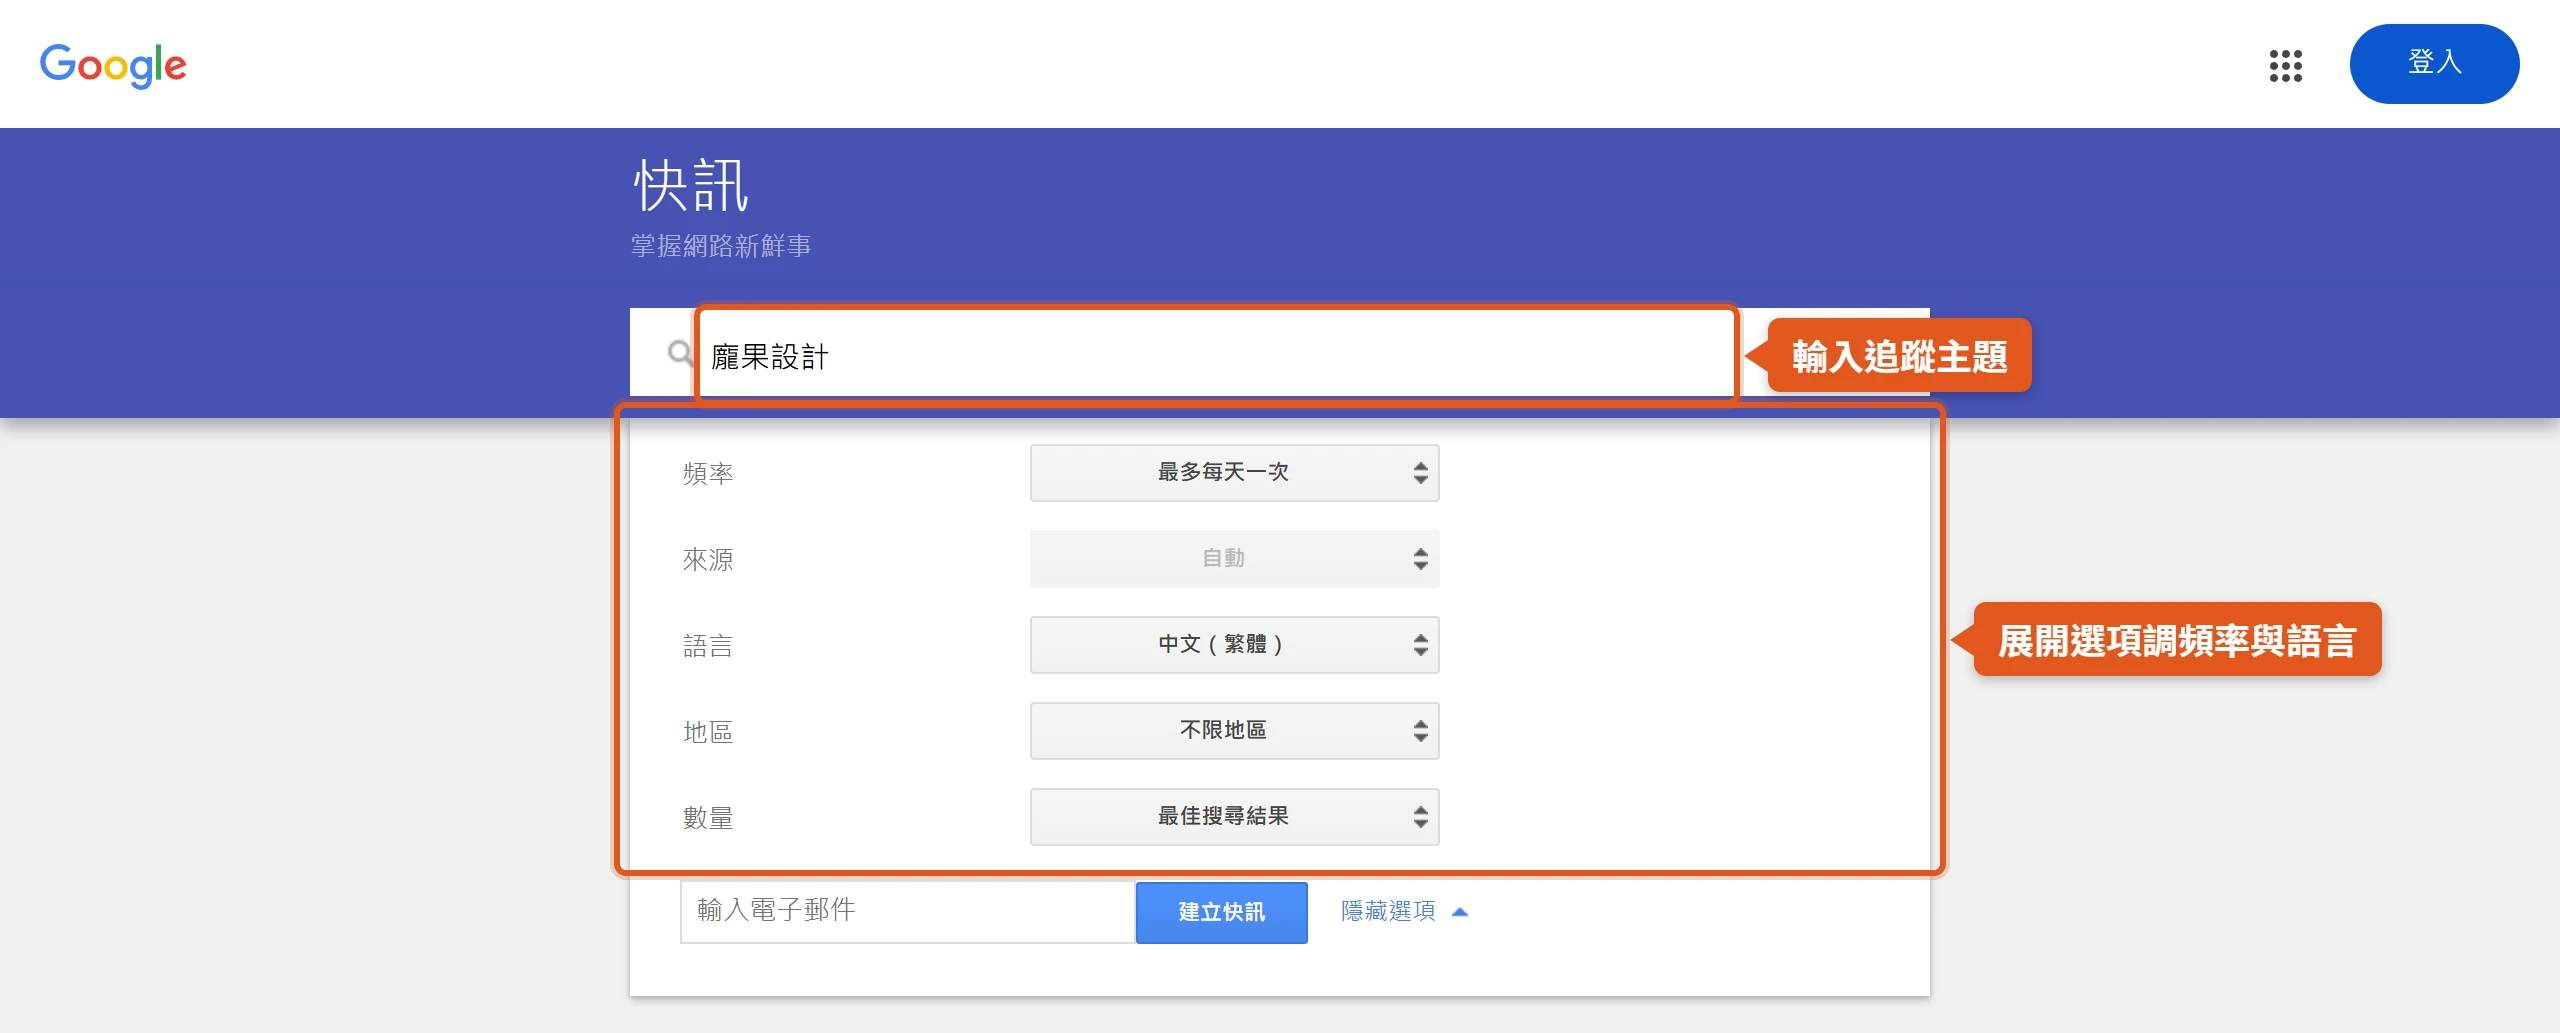Click the 來源 label
The width and height of the screenshot is (2560, 1033).
708,560
